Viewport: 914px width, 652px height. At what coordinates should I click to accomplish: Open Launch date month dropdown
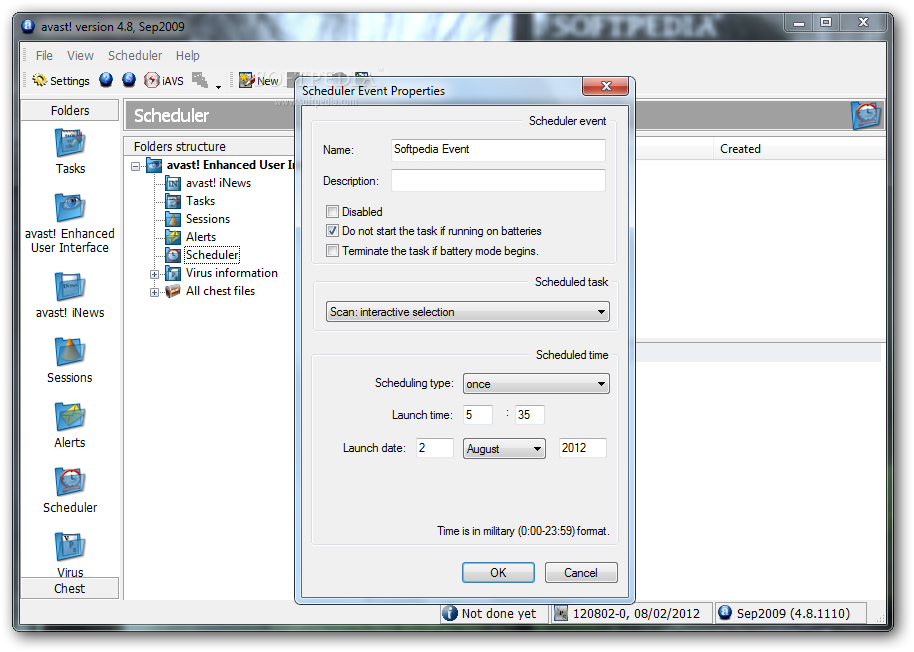point(504,449)
